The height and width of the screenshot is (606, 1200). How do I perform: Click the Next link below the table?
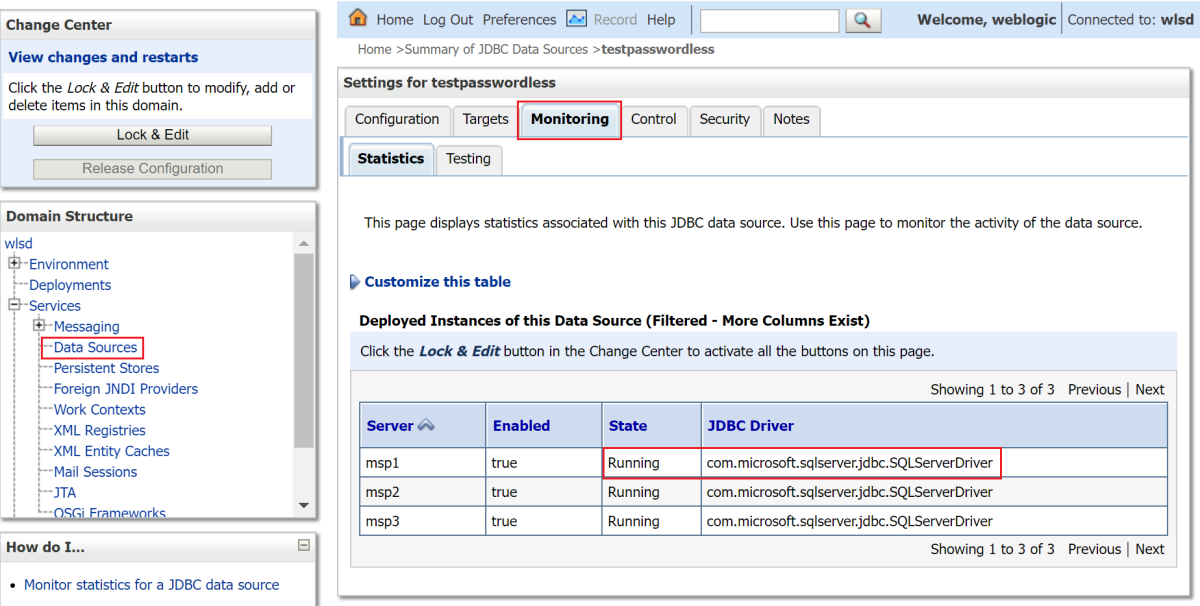tap(1149, 548)
